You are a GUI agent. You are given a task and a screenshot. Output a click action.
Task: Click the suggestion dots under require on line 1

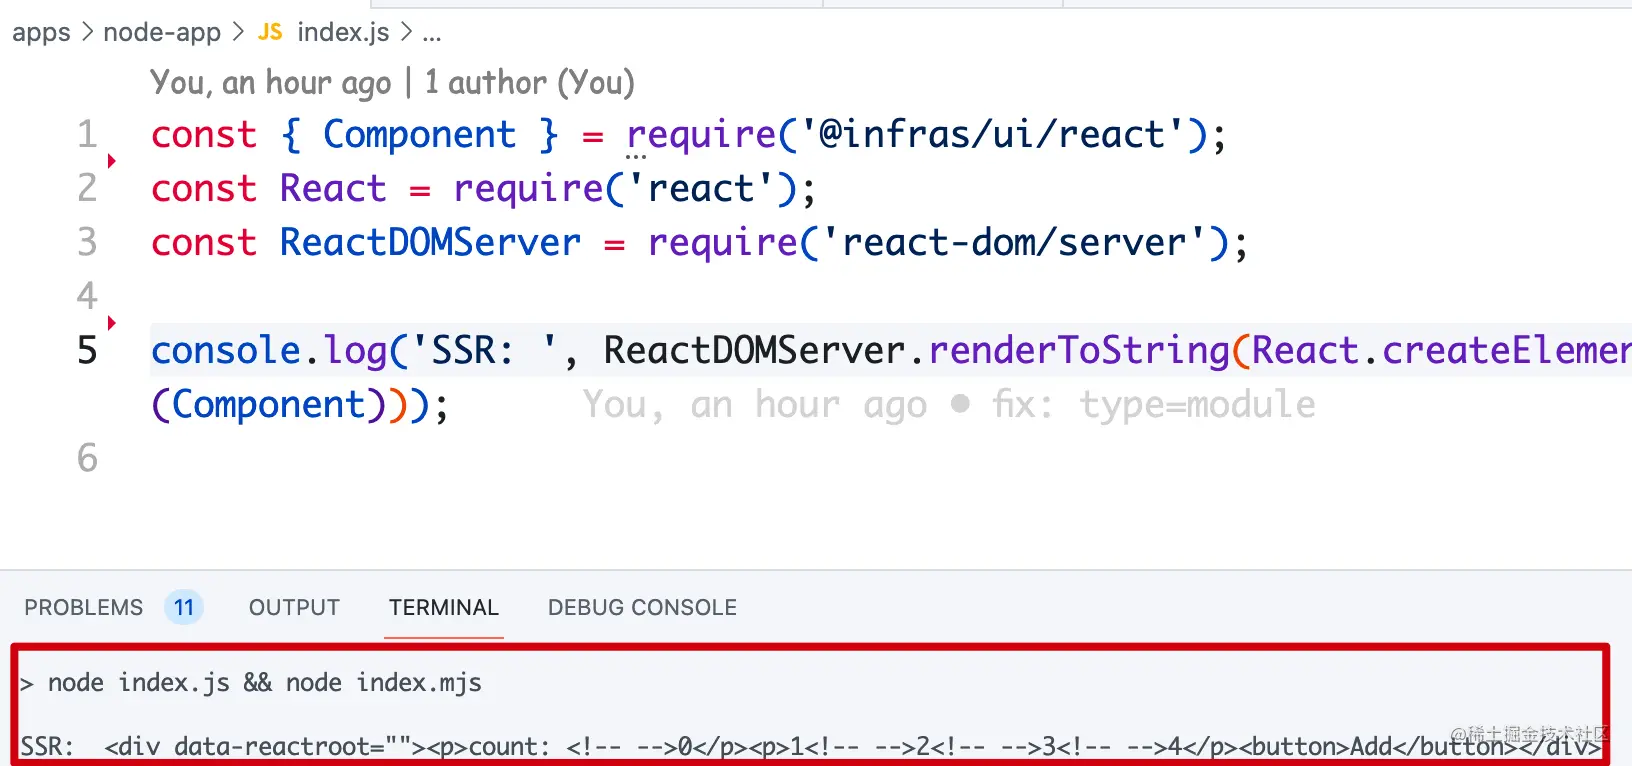tap(636, 158)
